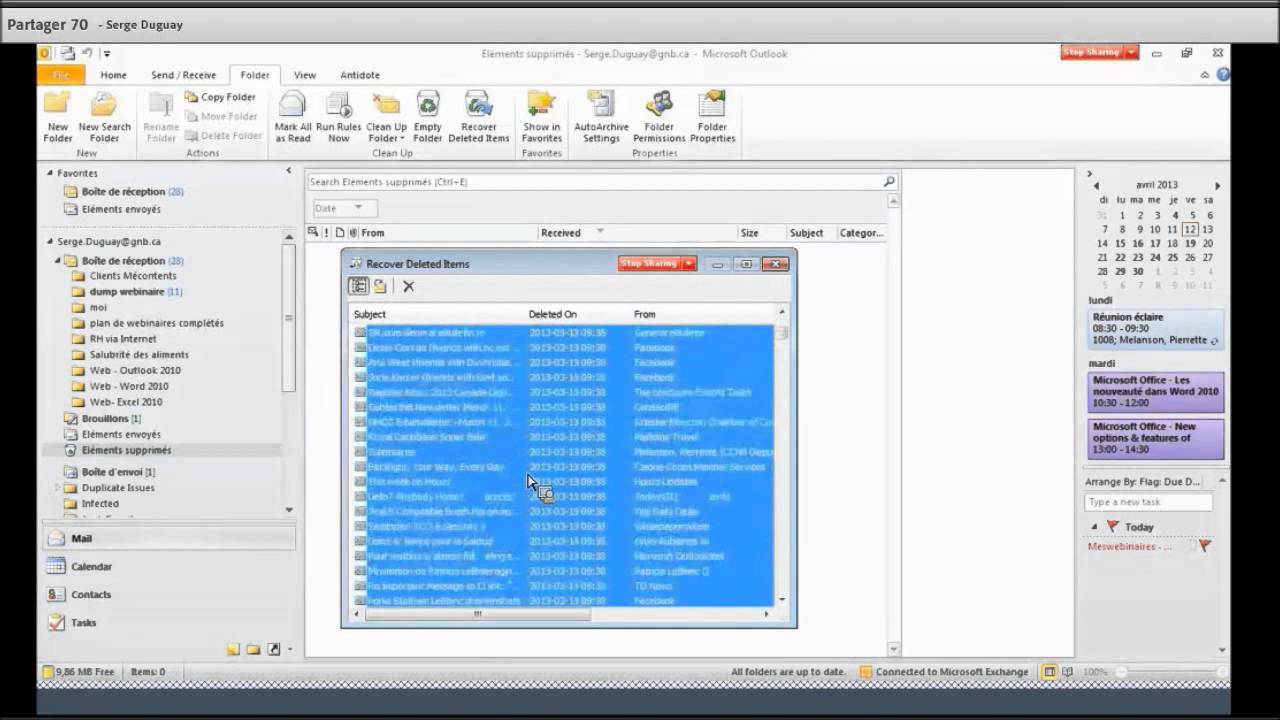The height and width of the screenshot is (720, 1280).
Task: Click Copy Folder in the Actions group
Action: pos(220,97)
